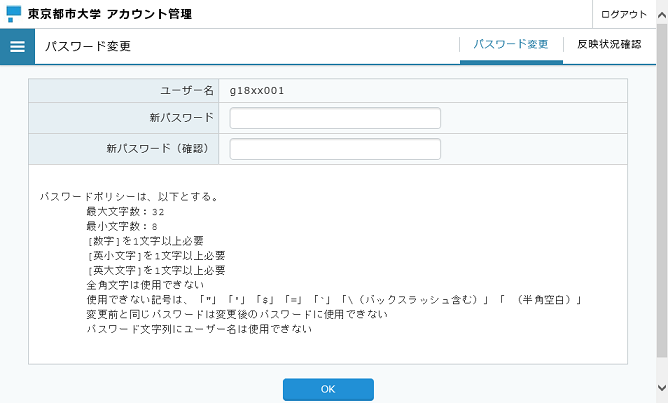Click the scrollbar down arrow
This screenshot has height=403, width=668.
point(662,388)
